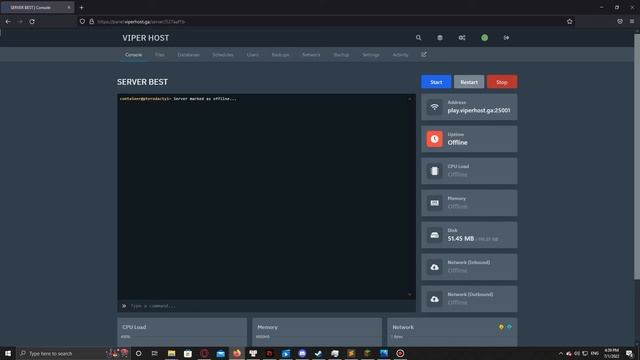
Task: Click the SERVER BEST heading
Action: [142, 82]
